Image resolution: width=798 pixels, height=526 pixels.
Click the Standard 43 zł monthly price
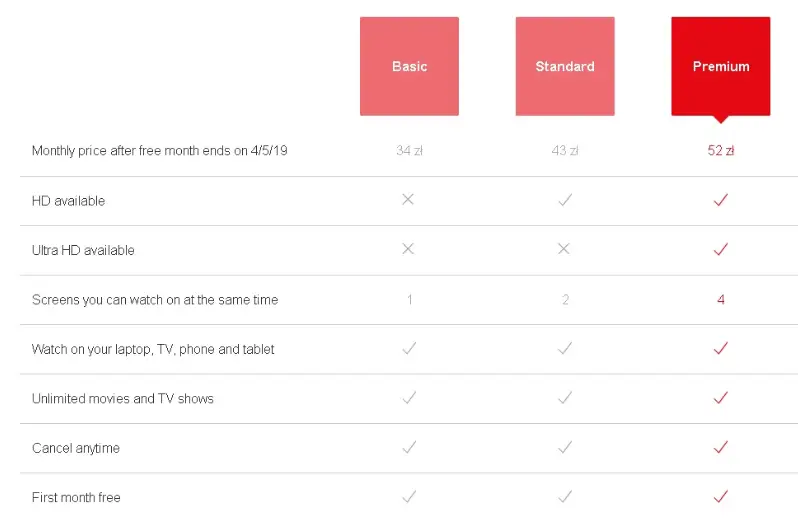coord(565,151)
